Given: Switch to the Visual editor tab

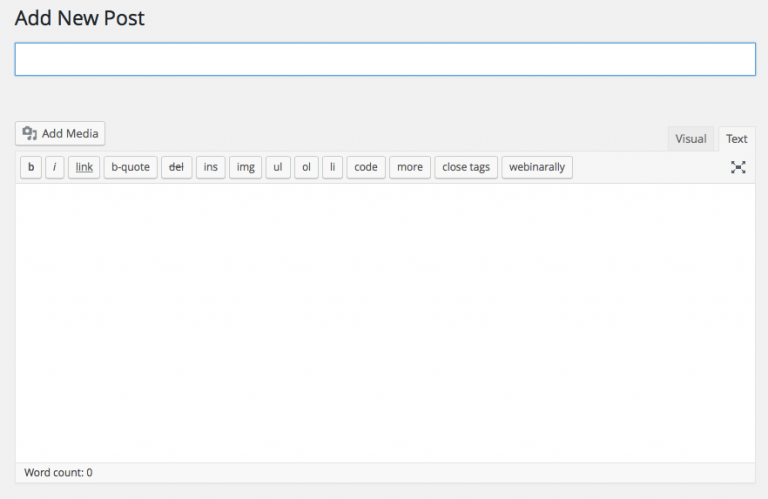Looking at the screenshot, I should coord(690,139).
